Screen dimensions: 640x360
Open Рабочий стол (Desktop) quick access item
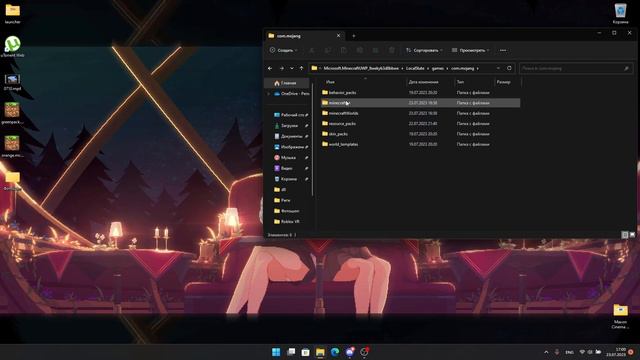[291, 115]
